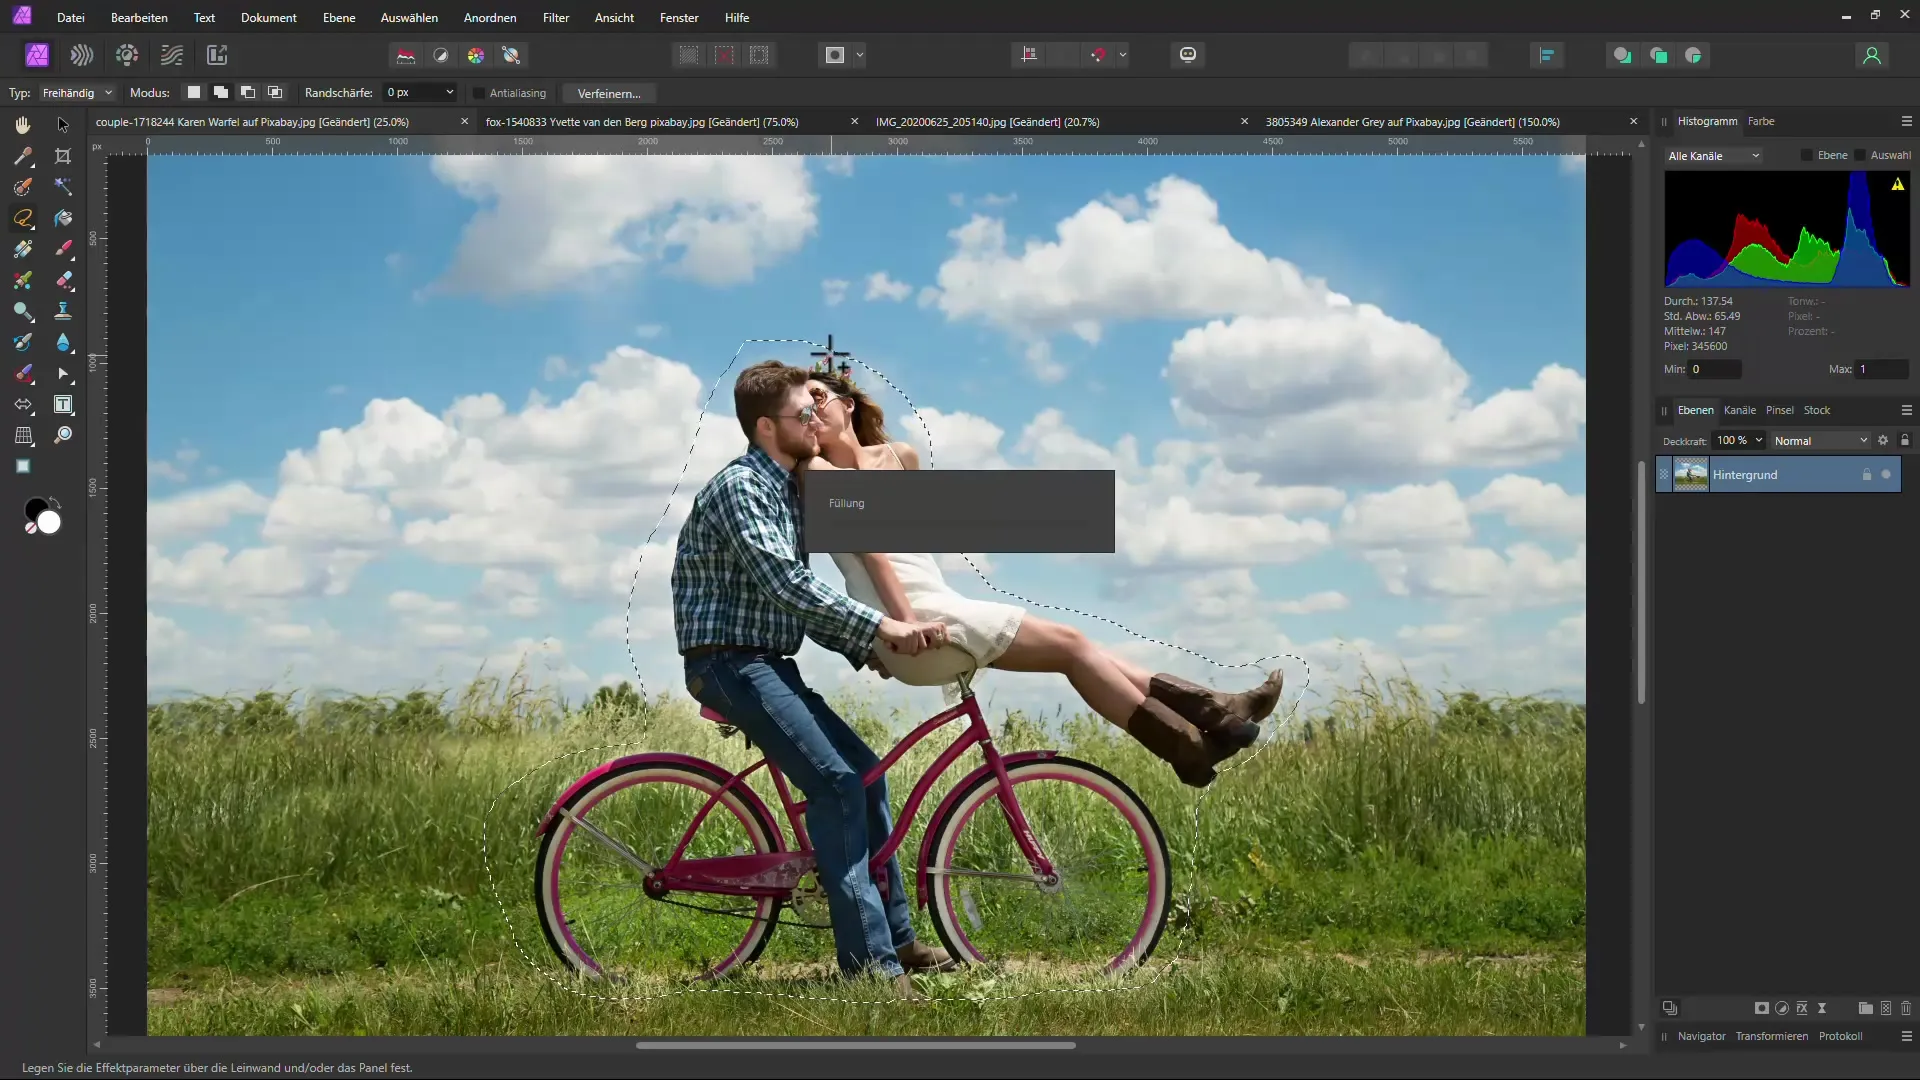Select the Move (arrow) tool

pos(63,125)
